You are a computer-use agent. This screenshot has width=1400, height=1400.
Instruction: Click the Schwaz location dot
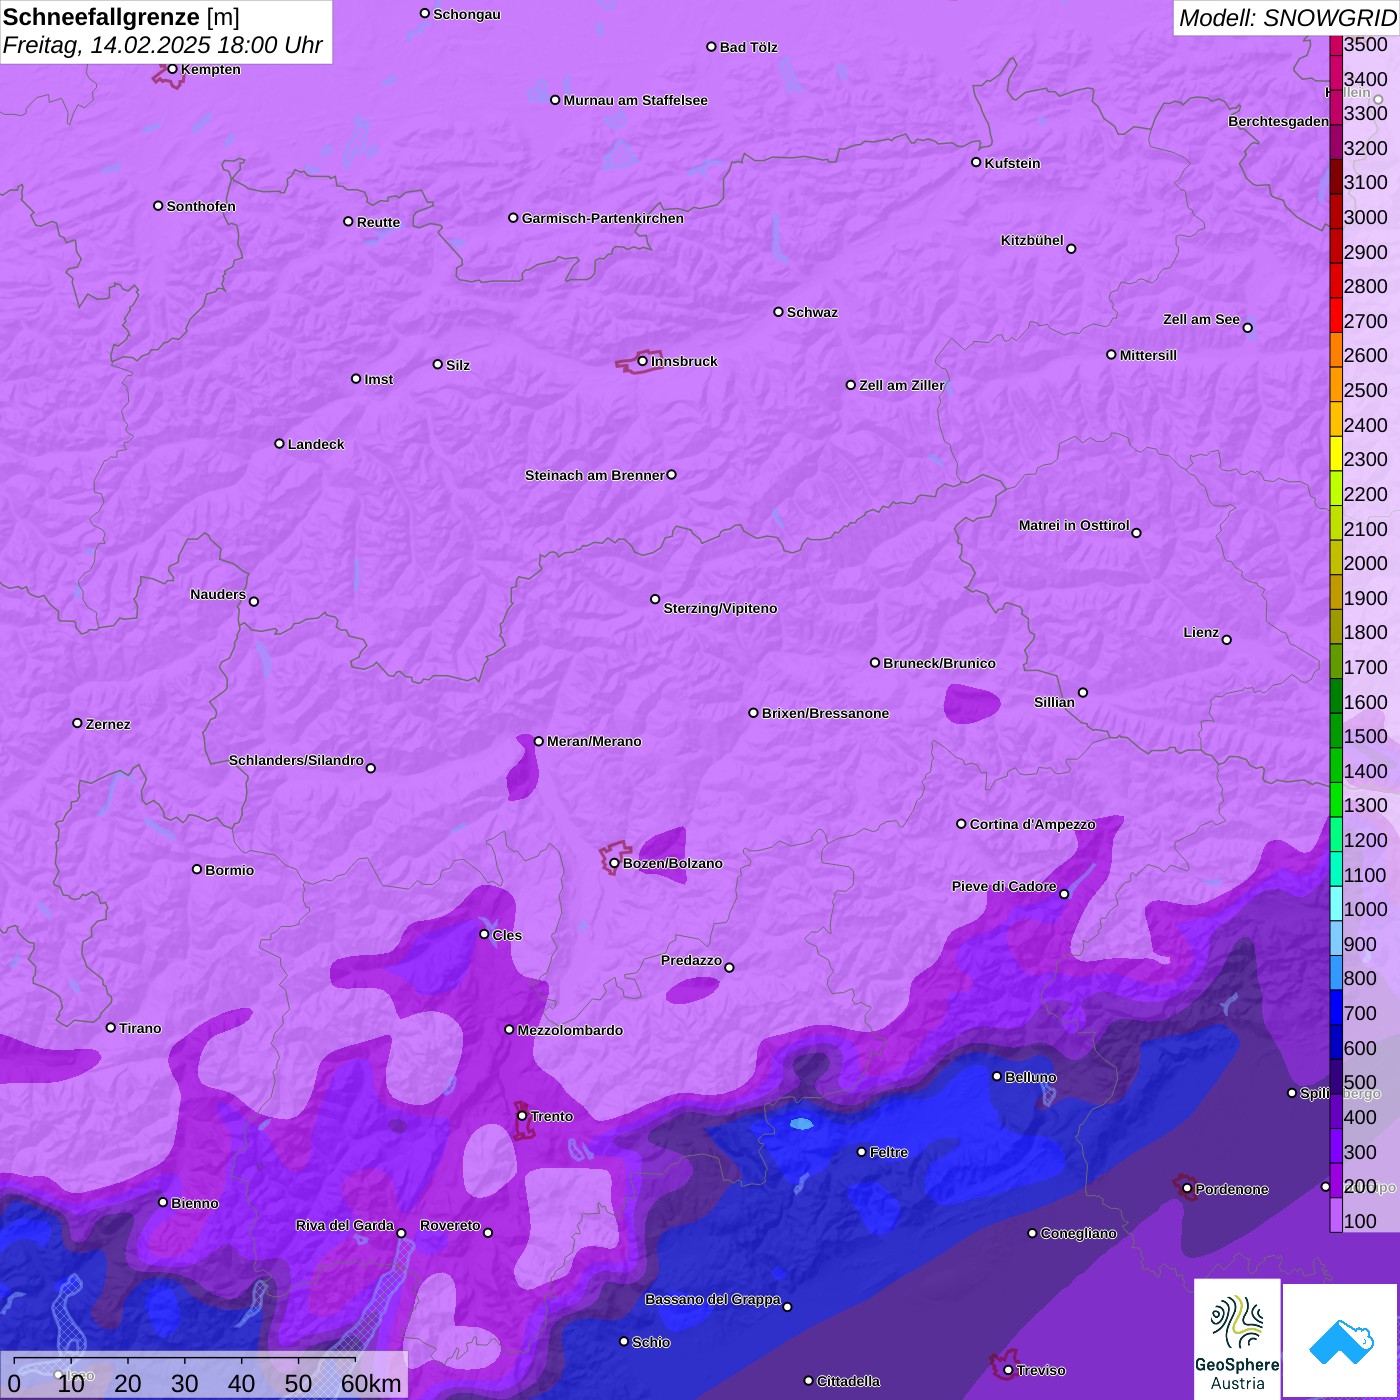point(778,312)
